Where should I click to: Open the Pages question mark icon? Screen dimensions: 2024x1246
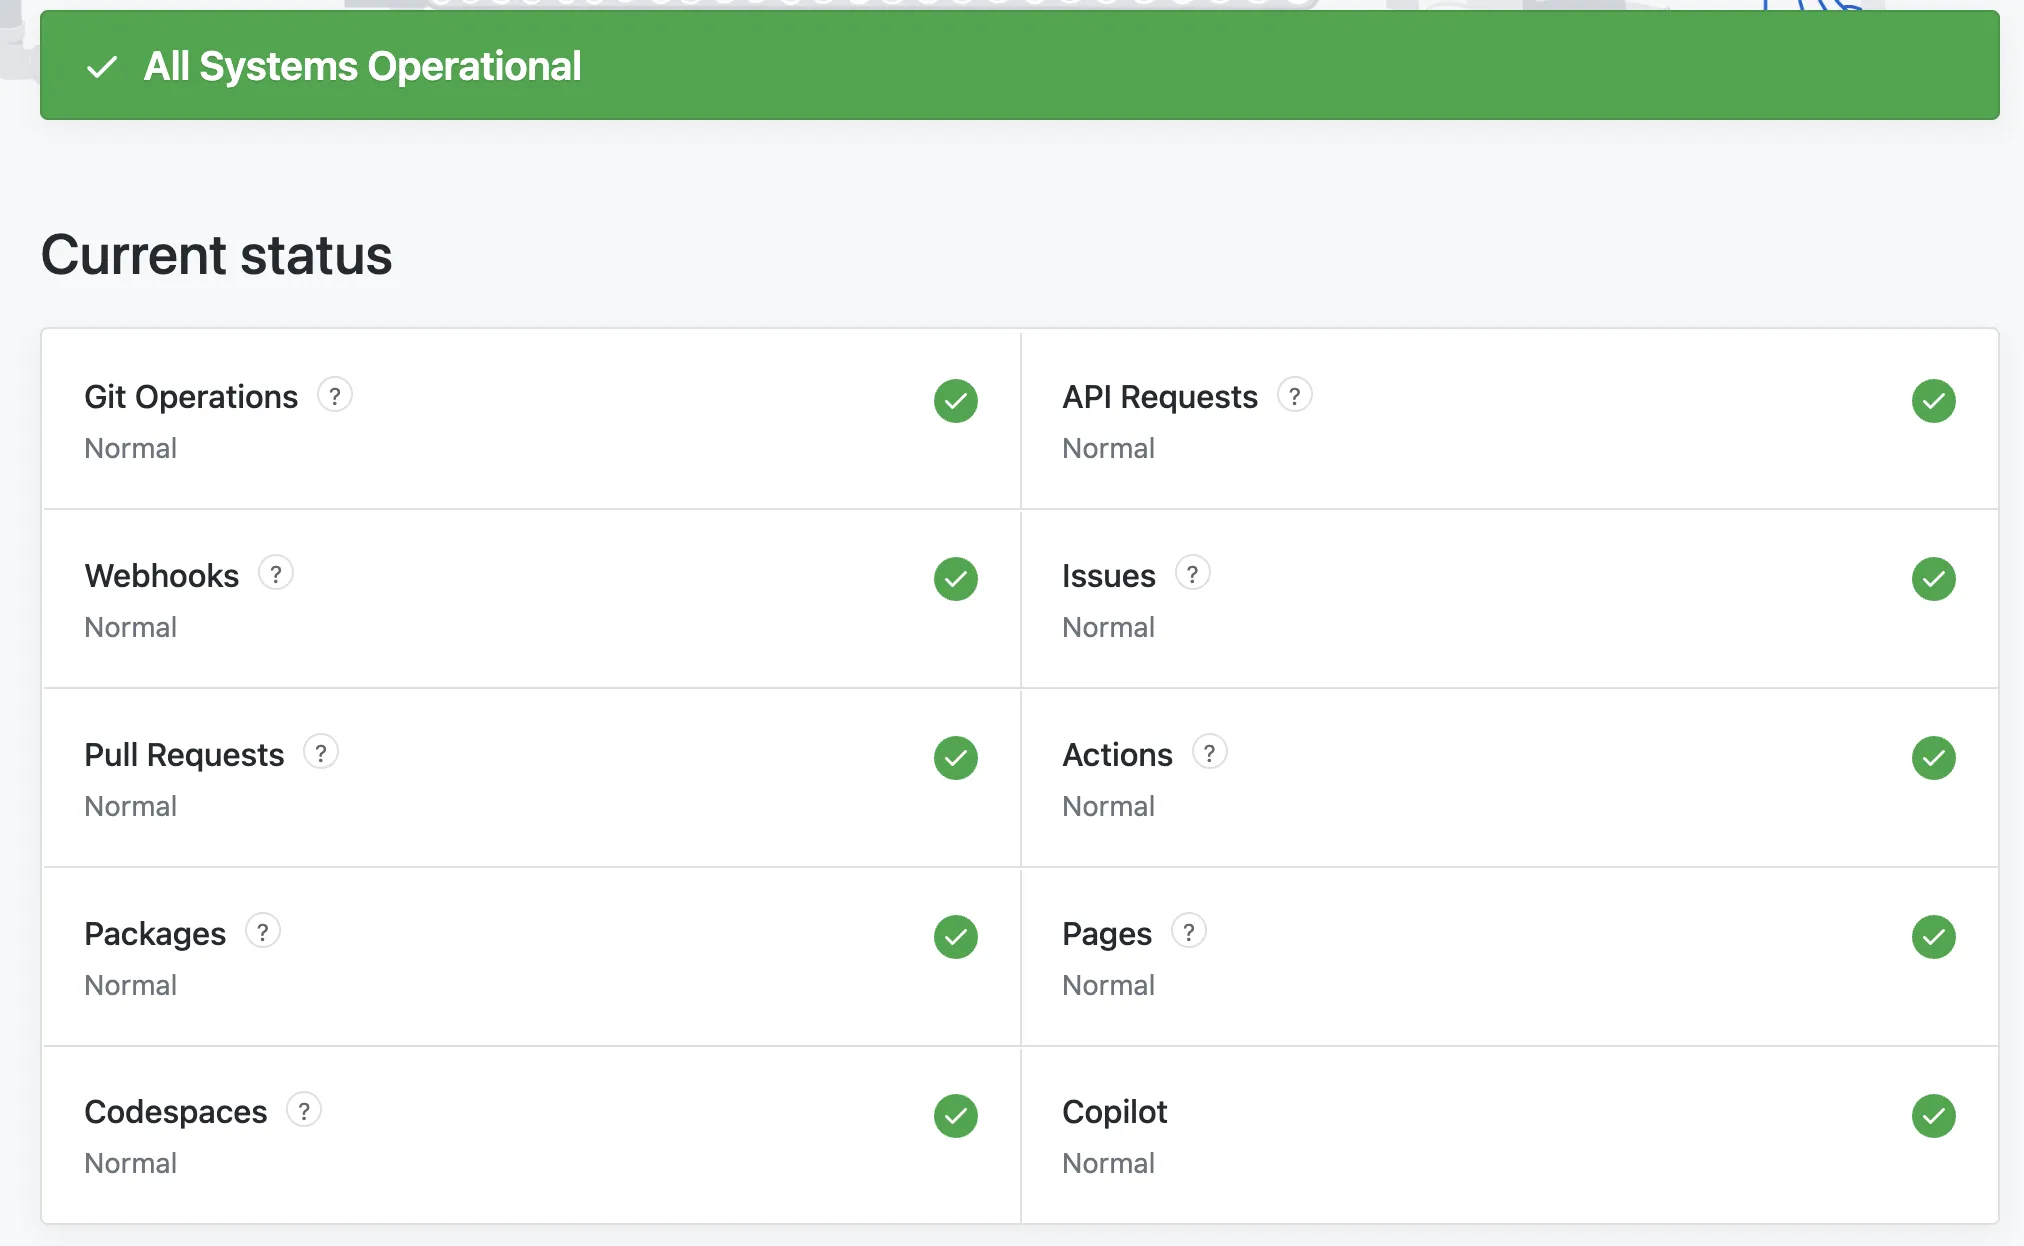point(1189,931)
